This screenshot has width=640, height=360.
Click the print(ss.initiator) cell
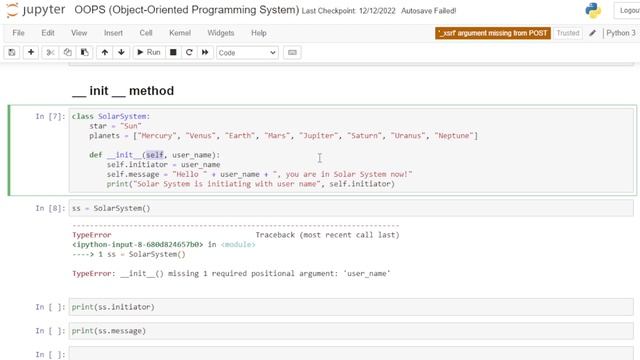(x=351, y=307)
